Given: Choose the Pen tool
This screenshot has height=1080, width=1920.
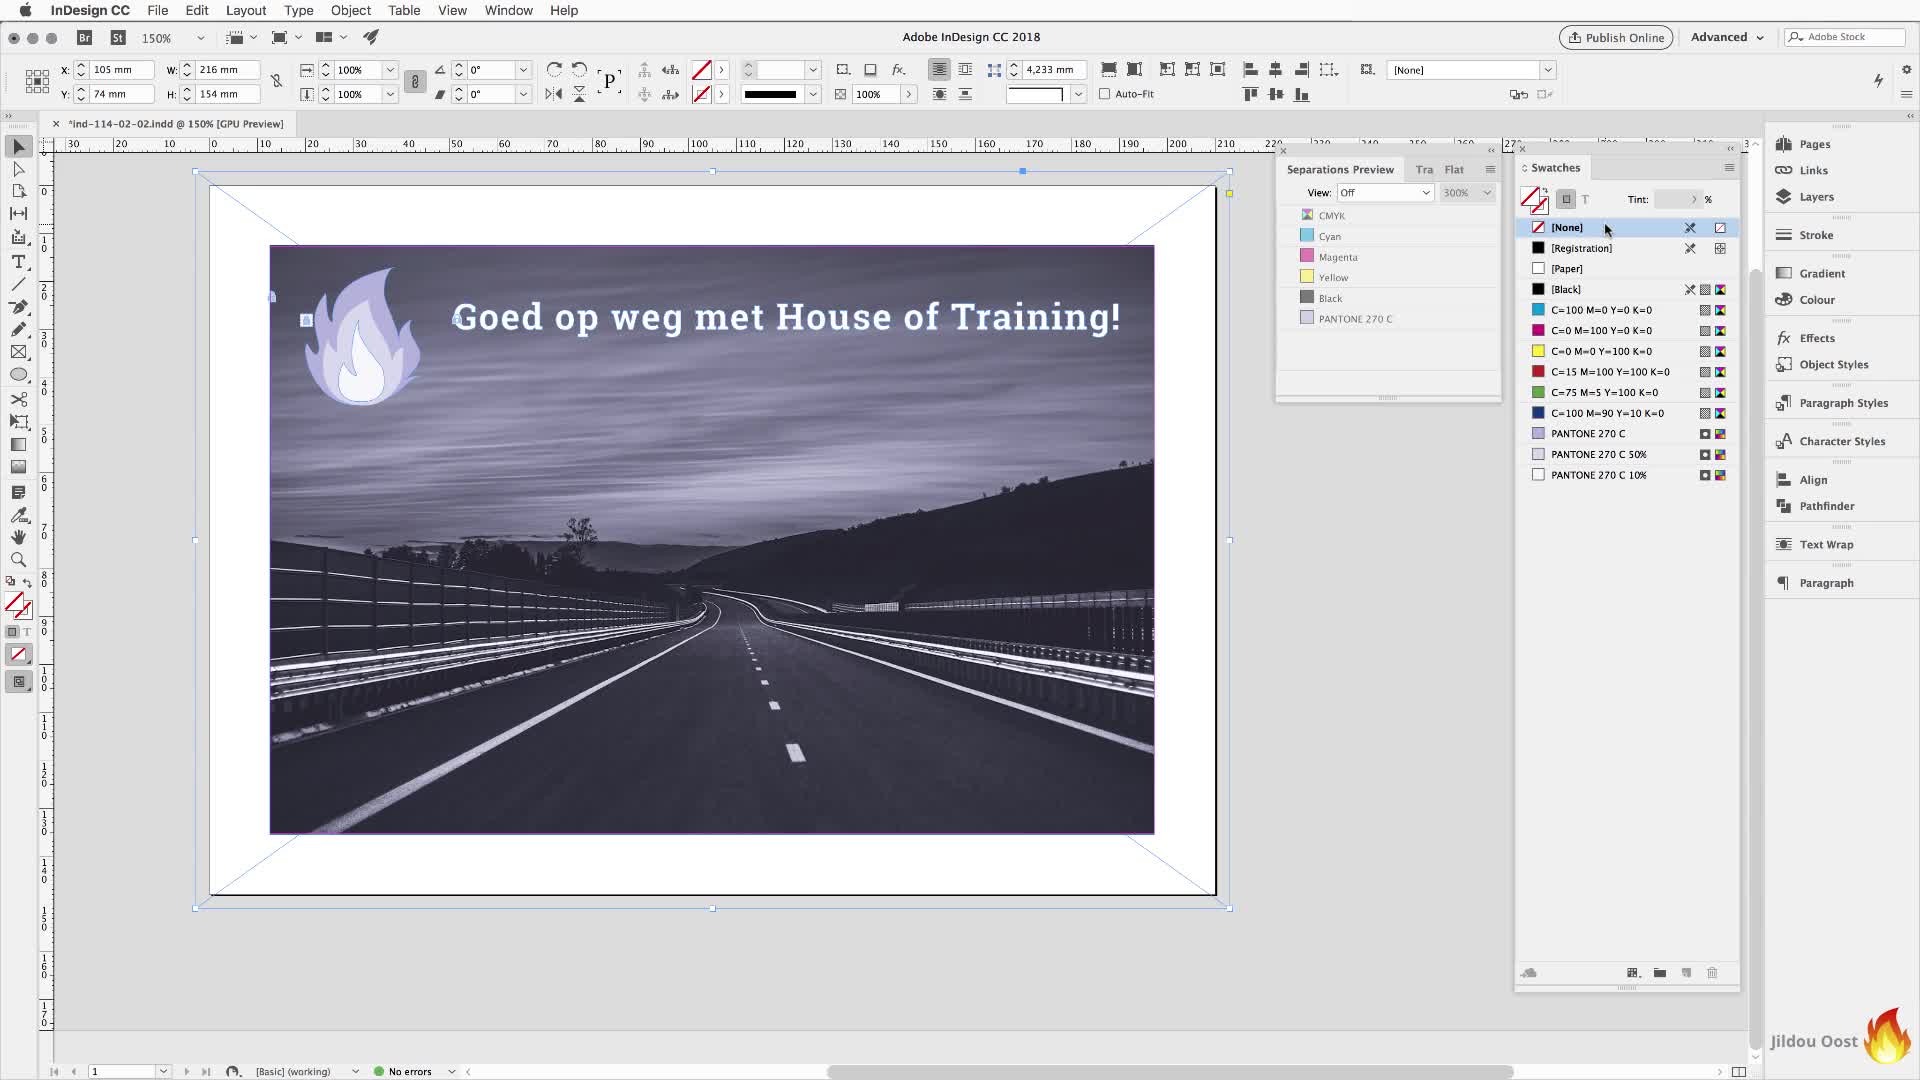Looking at the screenshot, I should (18, 307).
